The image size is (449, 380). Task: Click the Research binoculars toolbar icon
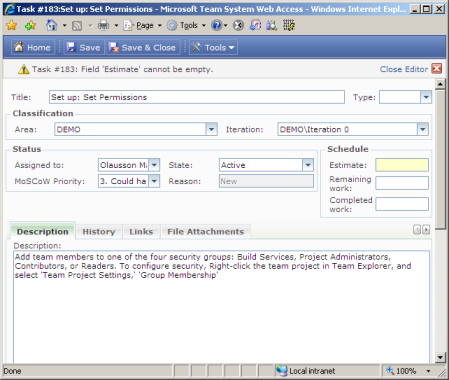pos(272,25)
